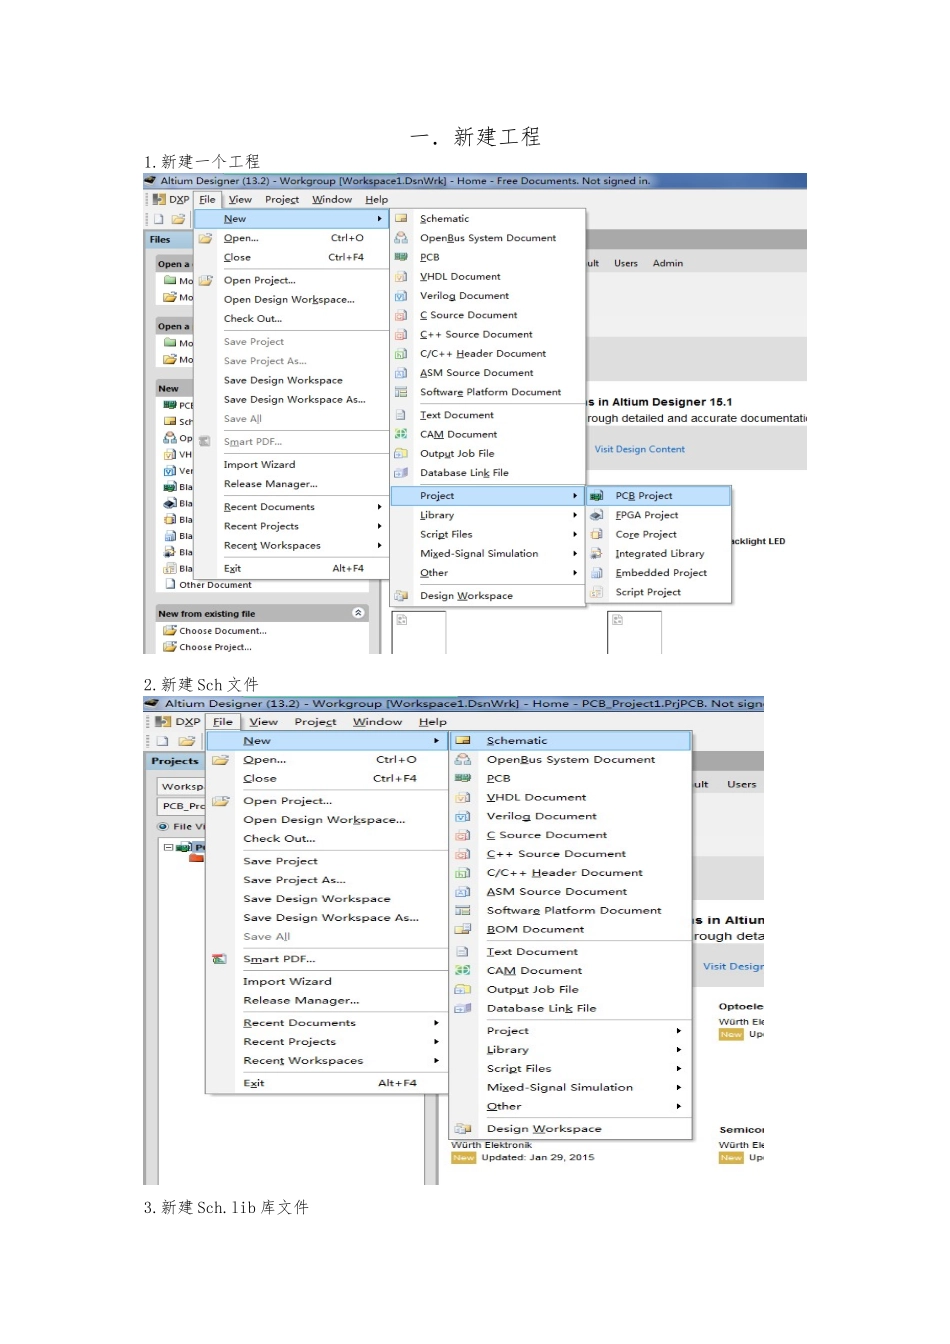950x1344 pixels.
Task: Click the Embedded Project icon in the Project submenu
Action: [596, 573]
